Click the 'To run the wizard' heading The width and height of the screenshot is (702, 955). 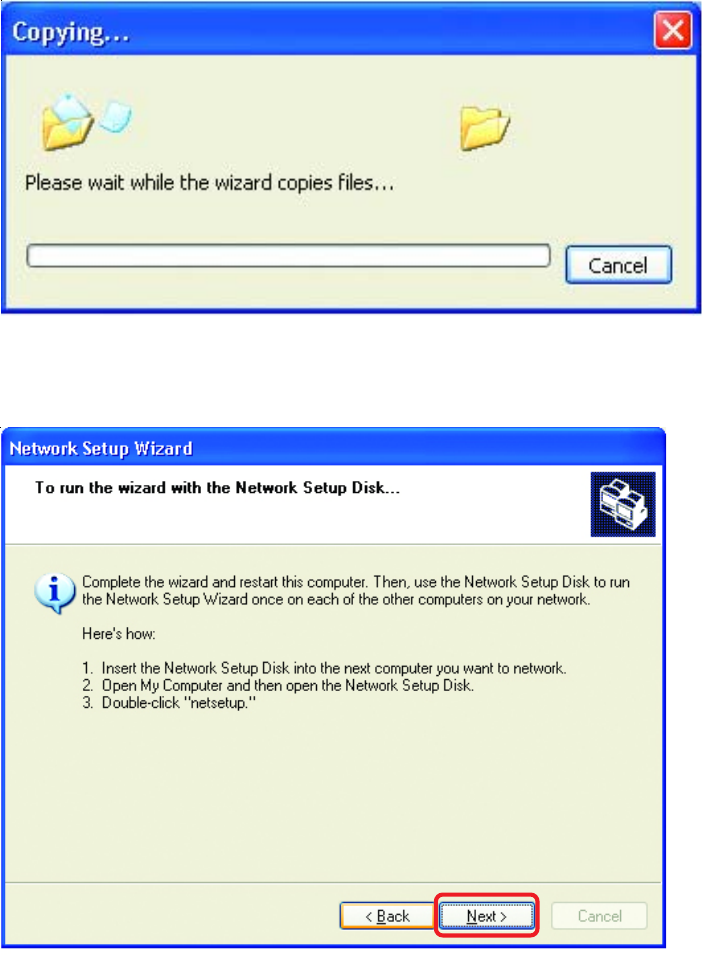(217, 488)
